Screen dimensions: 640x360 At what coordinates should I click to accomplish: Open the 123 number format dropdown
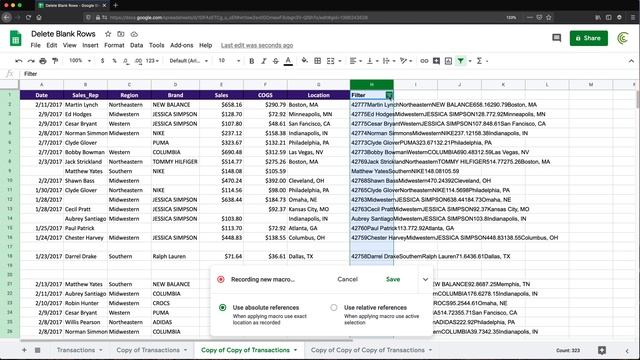click(152, 61)
